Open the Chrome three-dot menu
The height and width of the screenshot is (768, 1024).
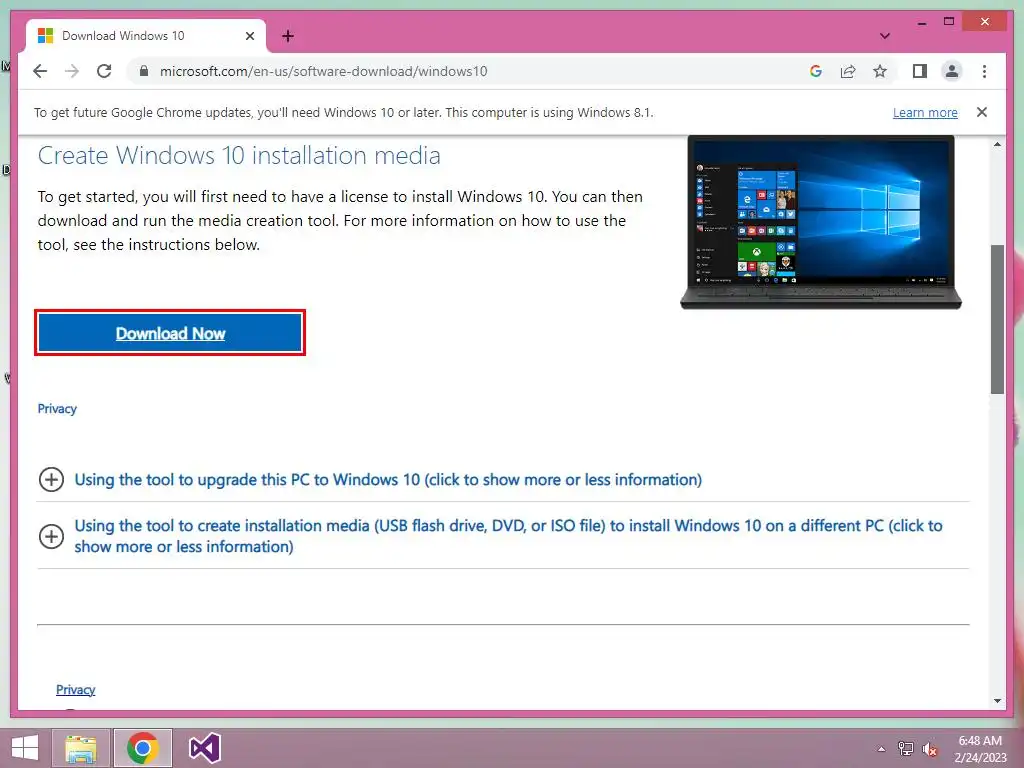pos(984,71)
